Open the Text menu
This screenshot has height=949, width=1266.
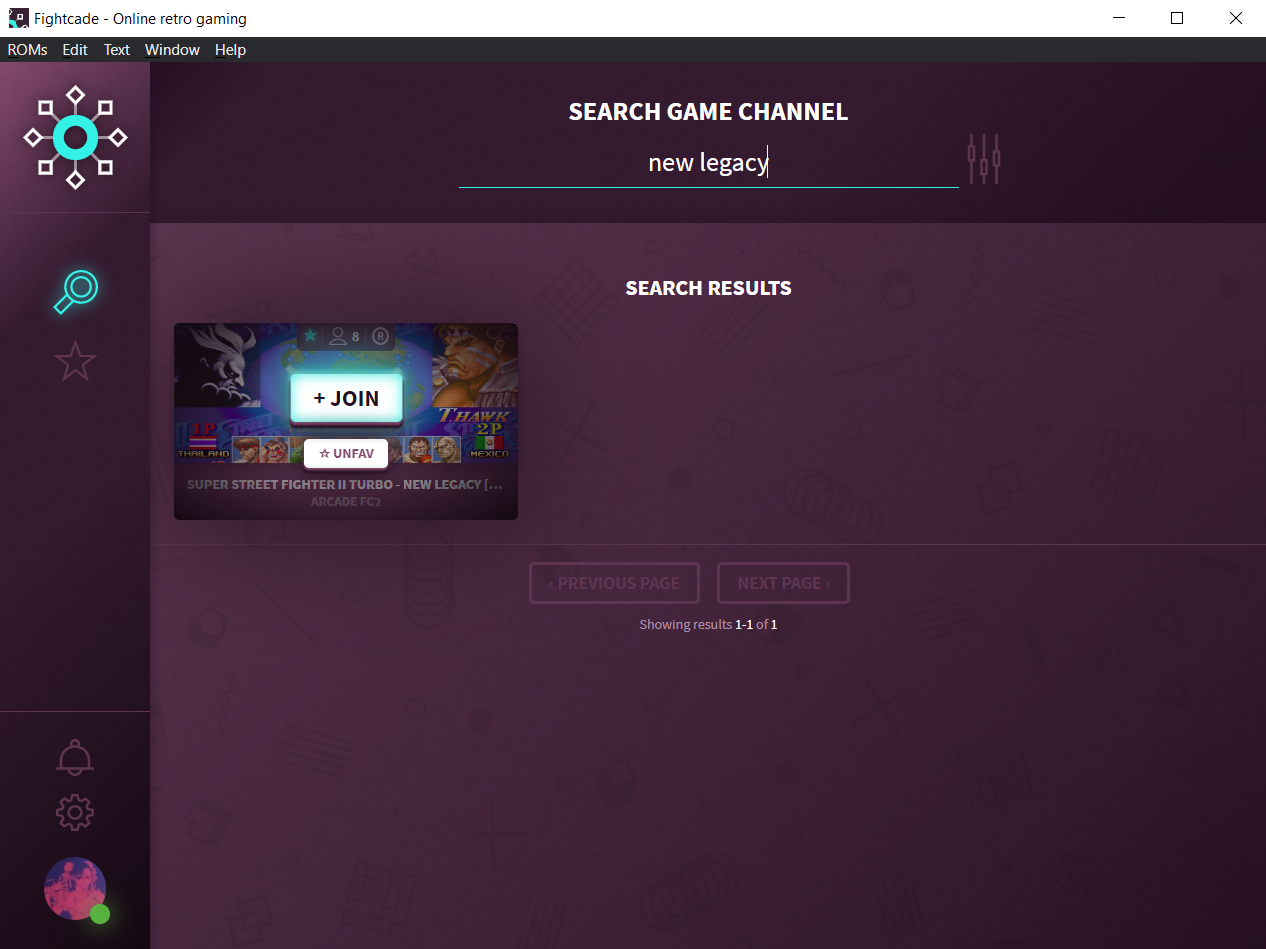point(117,50)
